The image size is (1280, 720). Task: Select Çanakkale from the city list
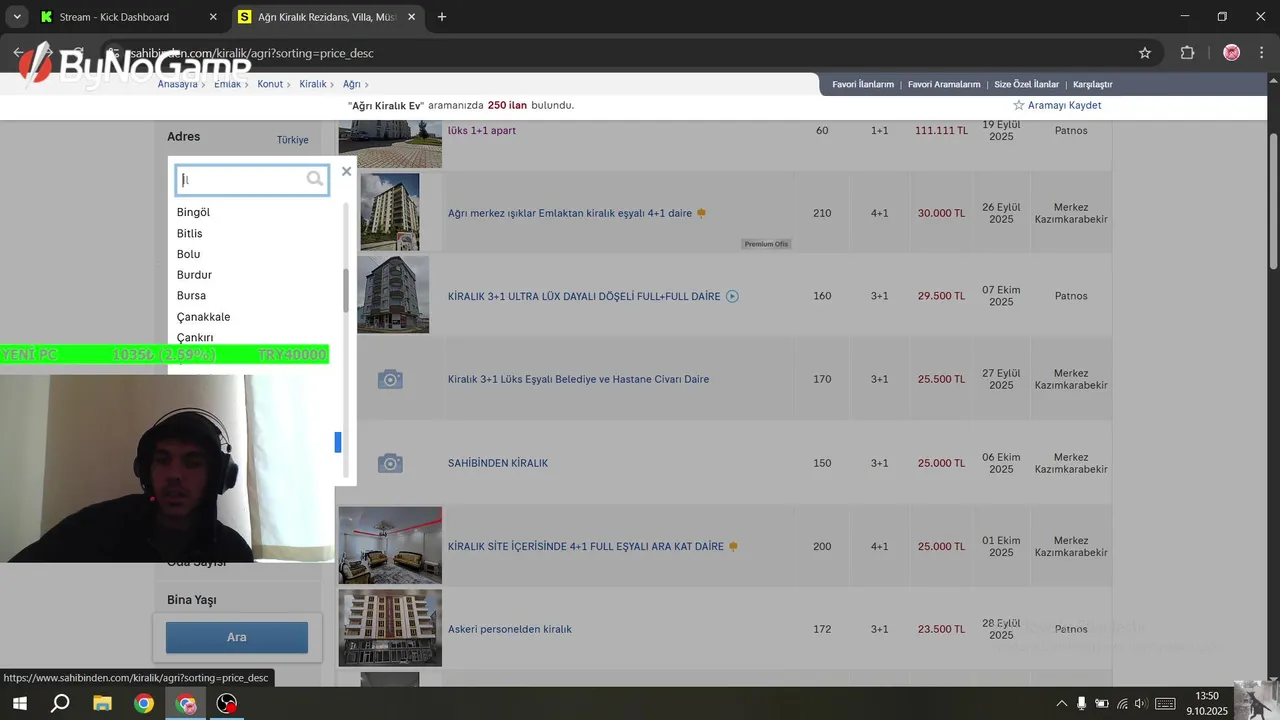(203, 317)
